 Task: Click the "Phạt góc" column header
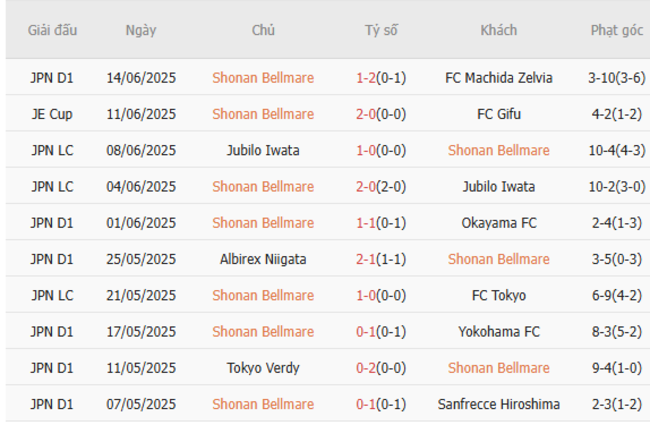(617, 30)
